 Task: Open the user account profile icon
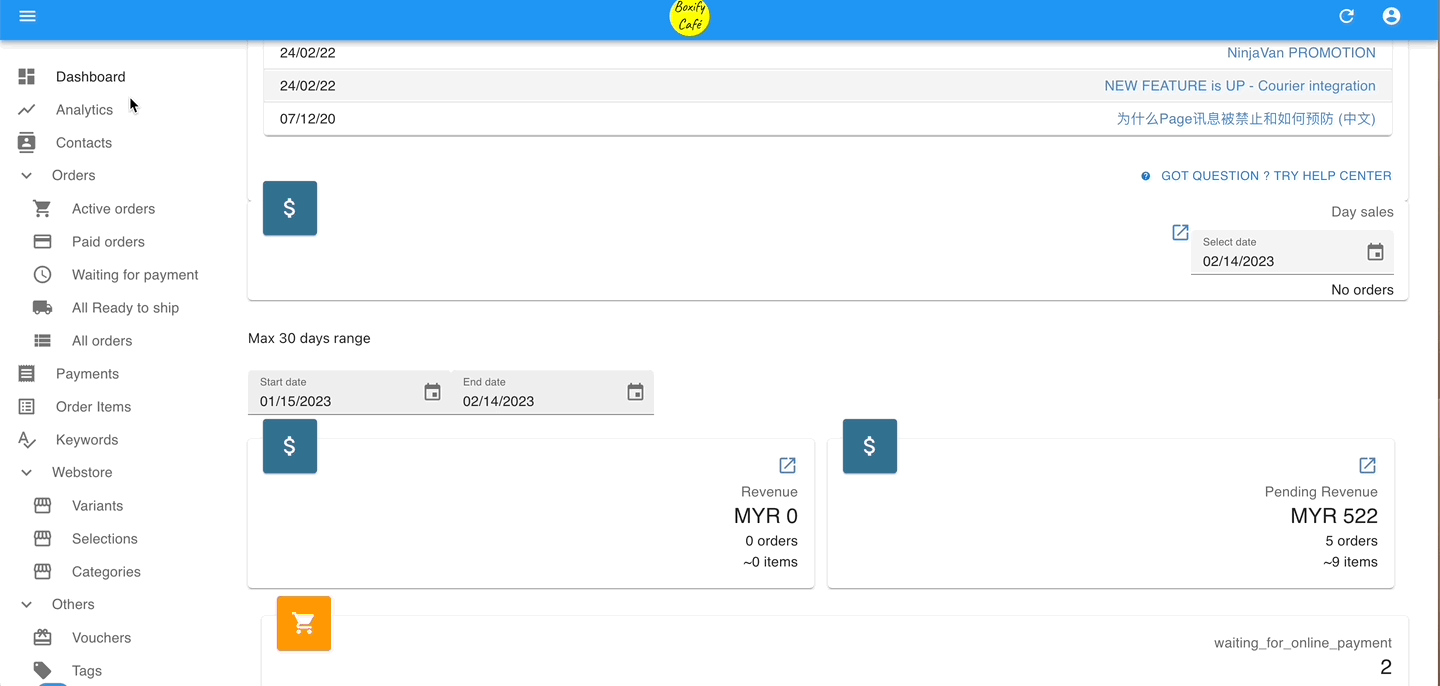1391,16
